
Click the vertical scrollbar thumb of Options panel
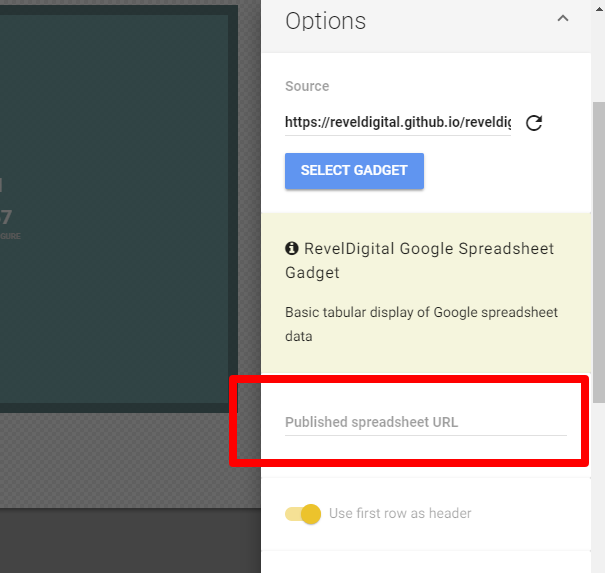click(598, 250)
